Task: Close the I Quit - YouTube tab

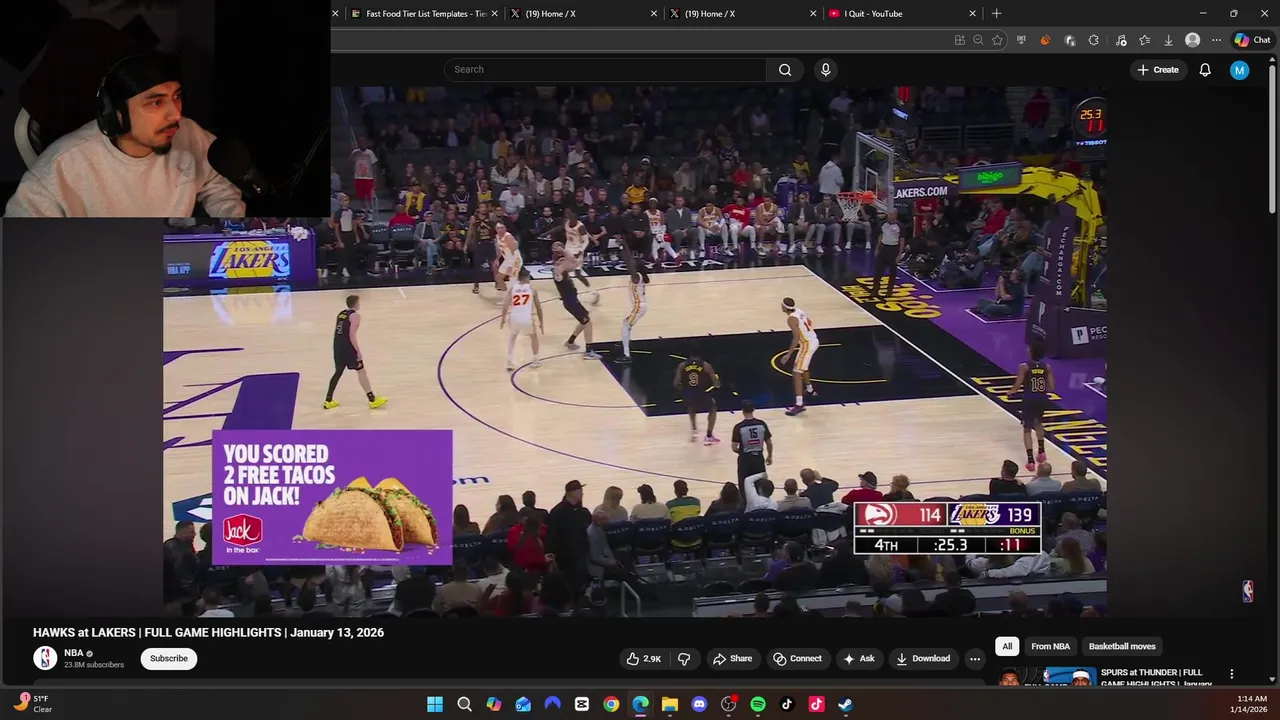Action: click(x=972, y=13)
